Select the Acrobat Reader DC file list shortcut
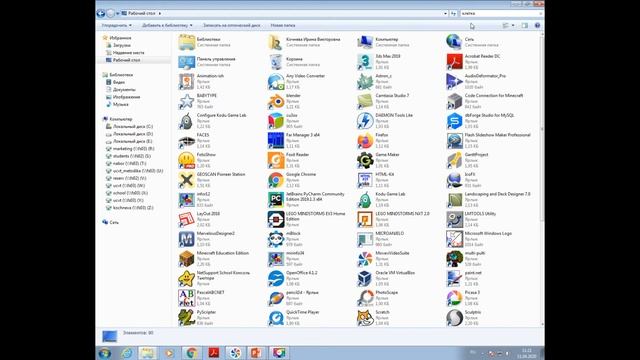The height and width of the screenshot is (360, 640). 473,62
